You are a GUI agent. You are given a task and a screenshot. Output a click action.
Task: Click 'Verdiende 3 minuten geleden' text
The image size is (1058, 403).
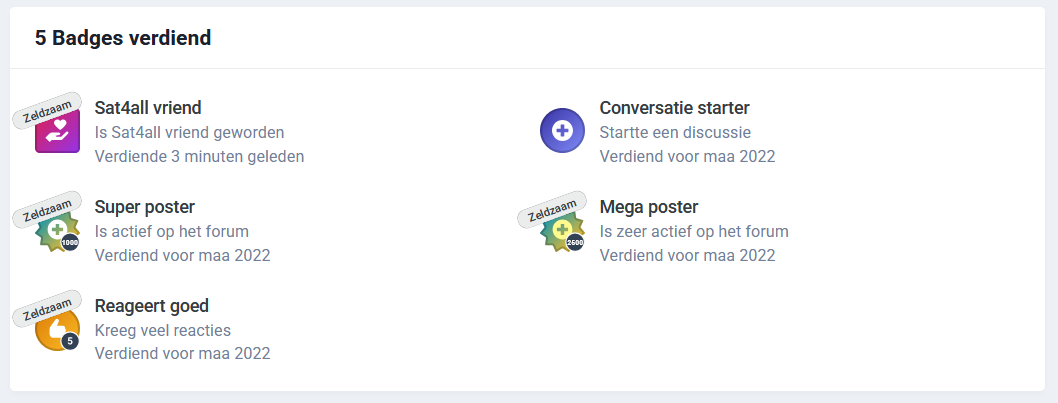coord(199,157)
